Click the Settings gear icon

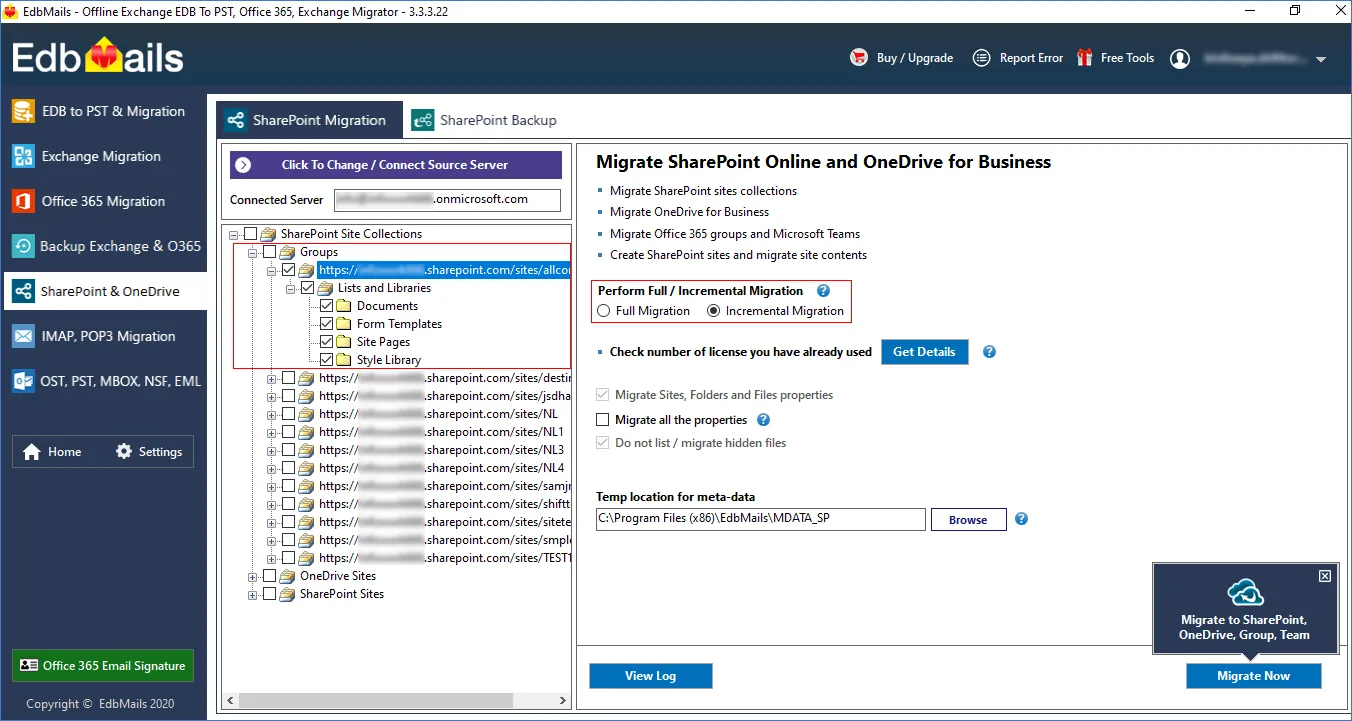coord(124,451)
